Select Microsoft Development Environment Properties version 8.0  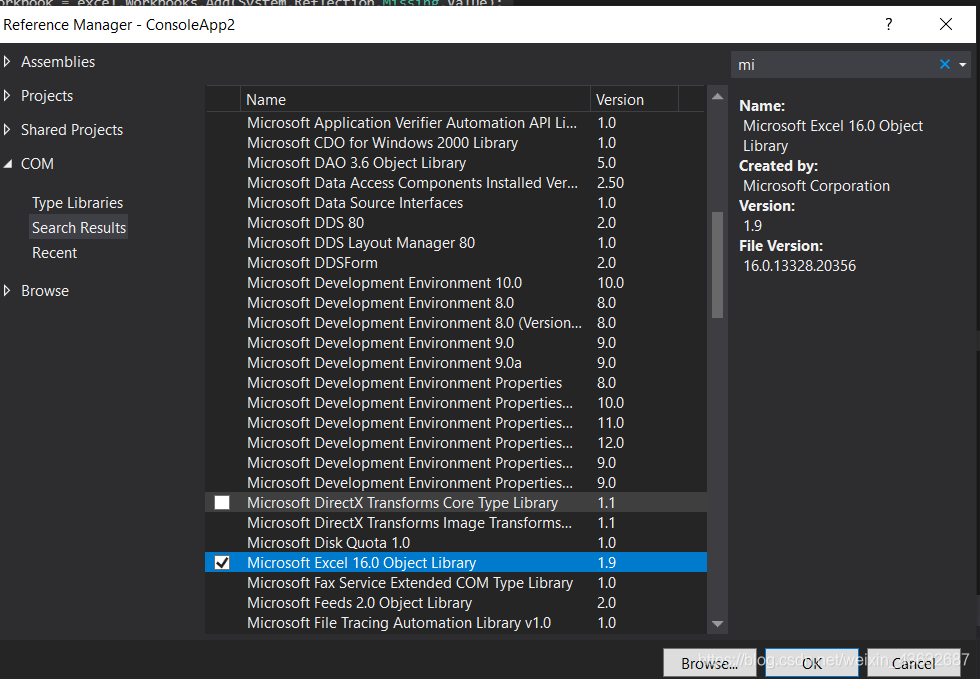[456, 383]
